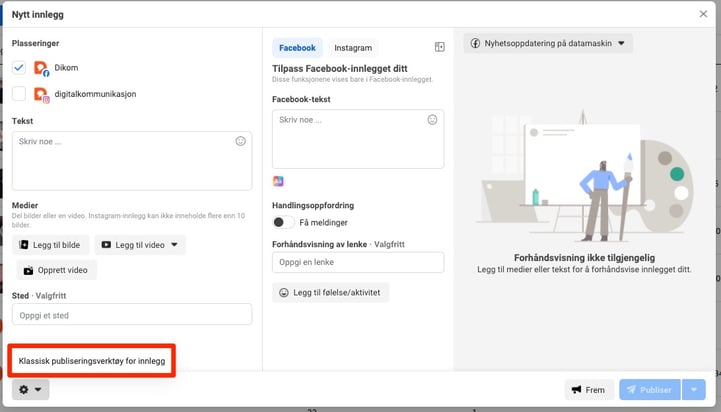Click Opprett video button

[x=57, y=270]
